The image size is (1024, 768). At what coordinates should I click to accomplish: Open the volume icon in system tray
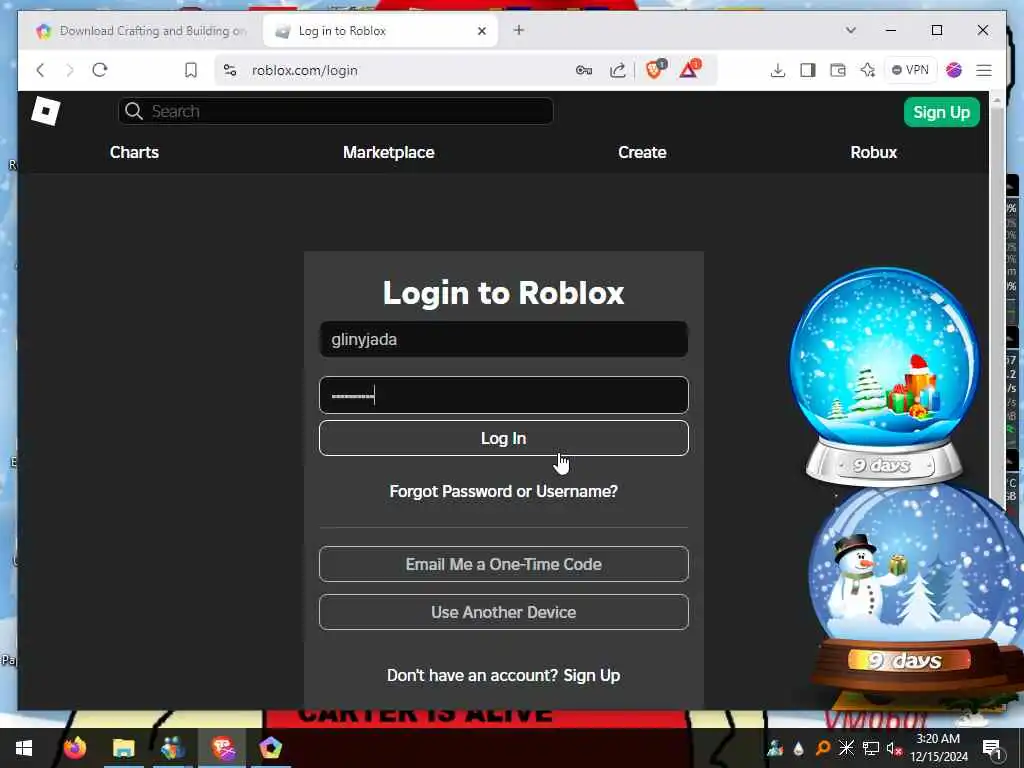pyautogui.click(x=894, y=748)
